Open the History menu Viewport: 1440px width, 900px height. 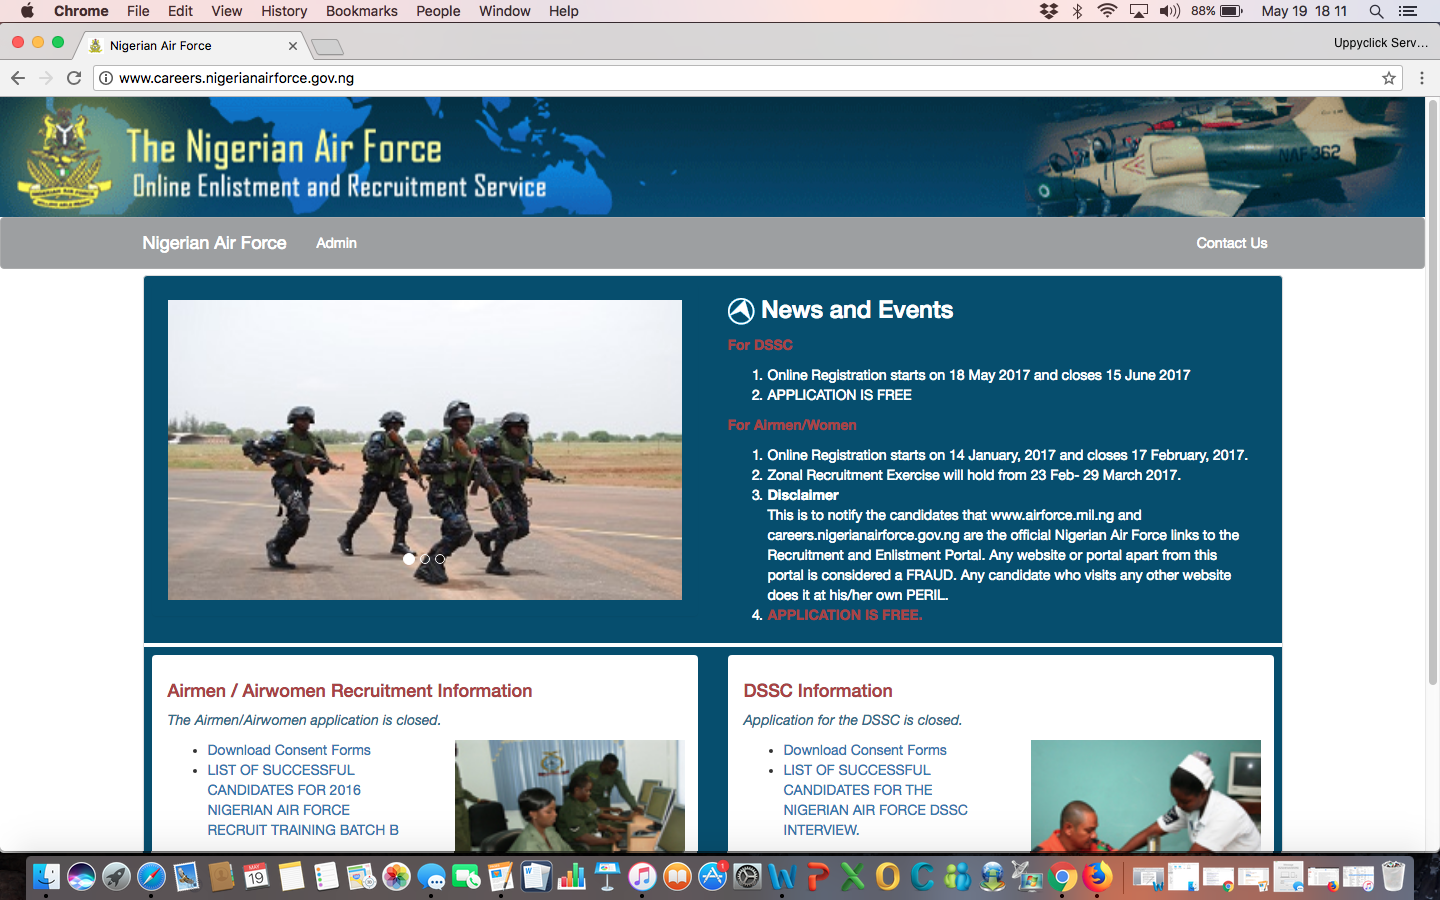[x=284, y=11]
